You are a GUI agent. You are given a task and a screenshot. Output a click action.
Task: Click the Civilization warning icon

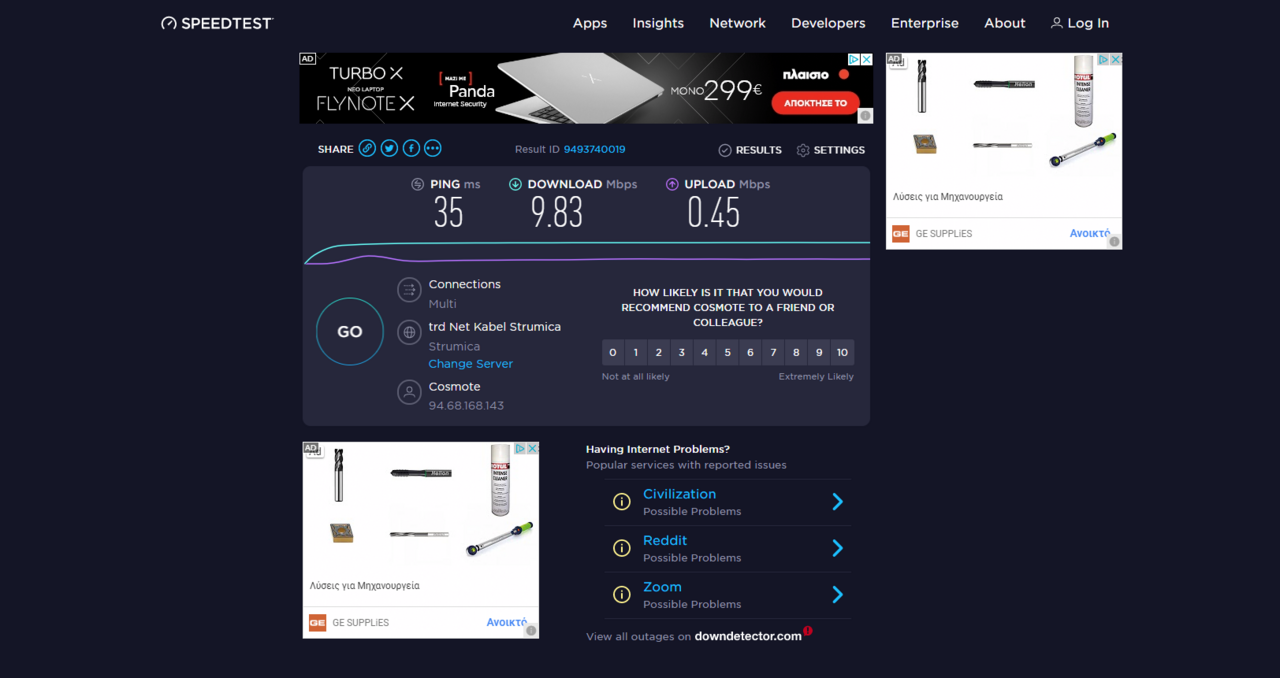tap(622, 502)
